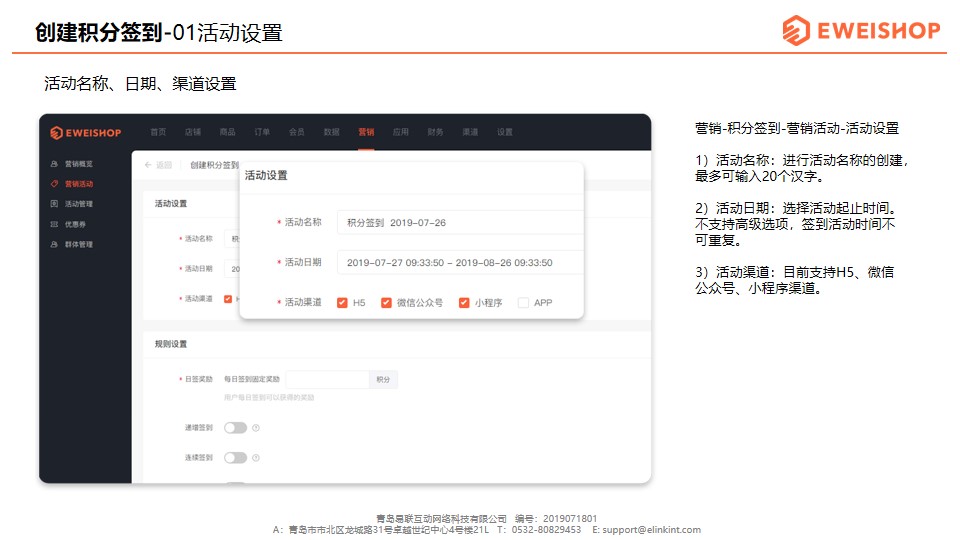Uncheck the H5 channel checkbox in popup
This screenshot has width=960, height=540.
click(342, 302)
